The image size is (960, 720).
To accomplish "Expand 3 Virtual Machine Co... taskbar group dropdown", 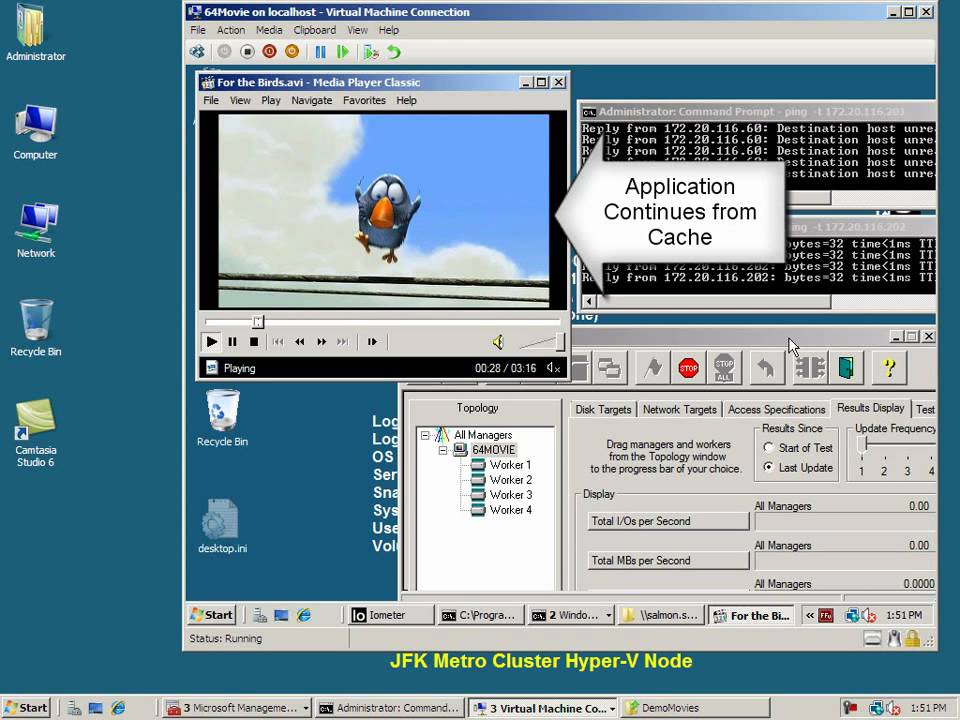I will (612, 708).
